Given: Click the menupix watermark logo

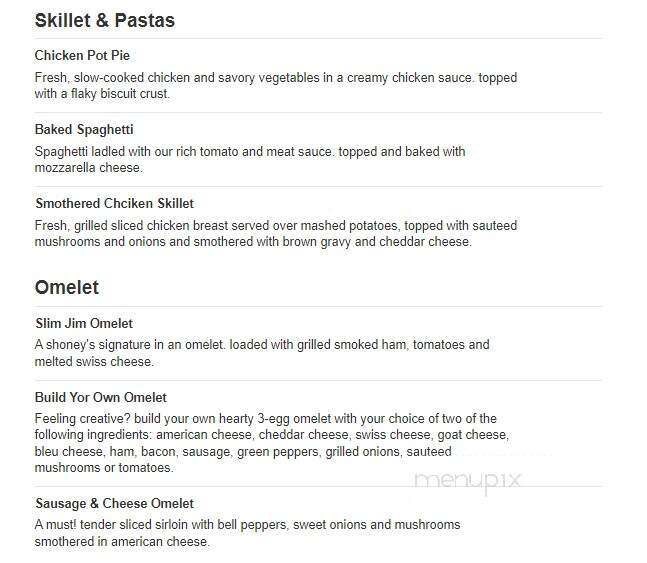Looking at the screenshot, I should pos(468,481).
